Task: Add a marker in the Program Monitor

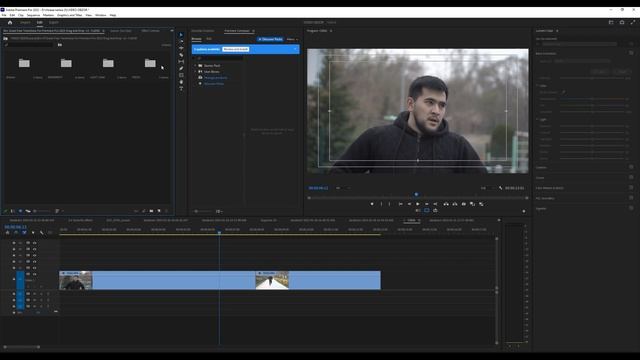Action: (x=372, y=204)
